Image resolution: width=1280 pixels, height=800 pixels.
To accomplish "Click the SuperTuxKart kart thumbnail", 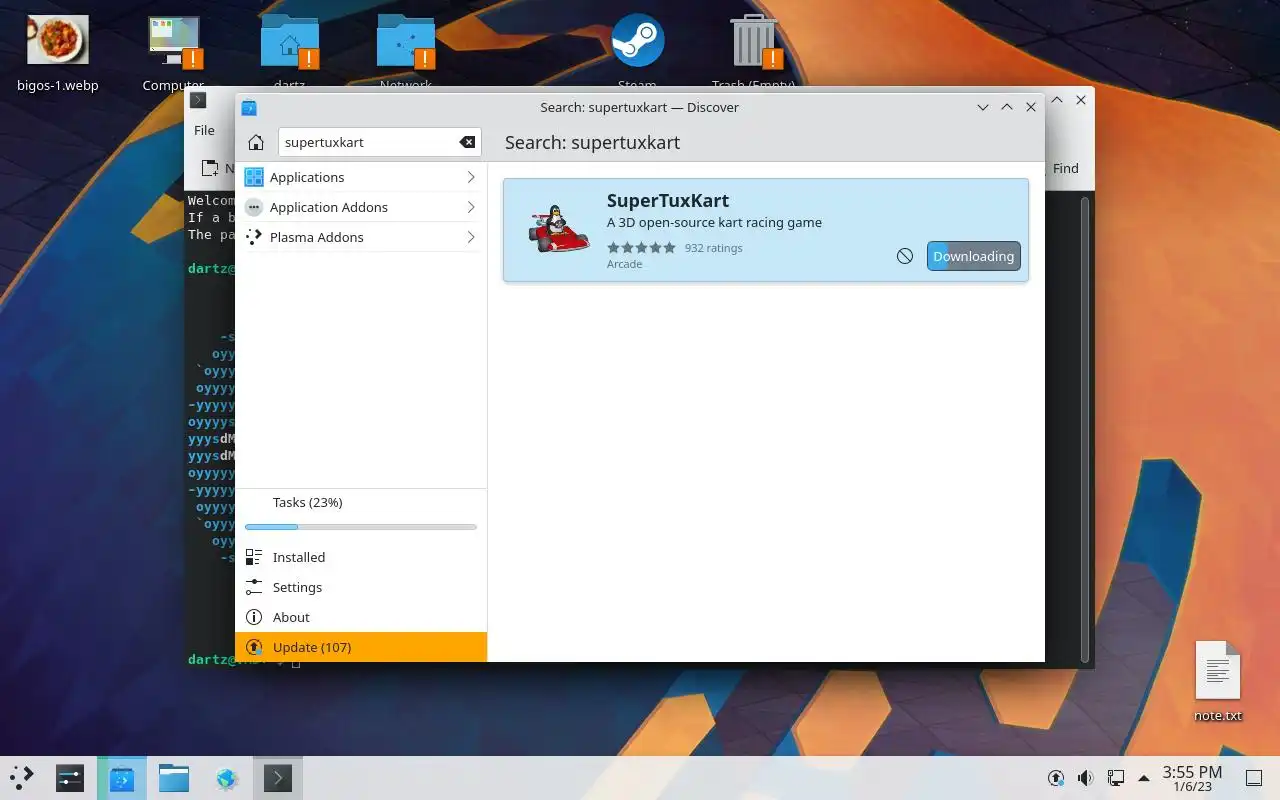I will pyautogui.click(x=558, y=229).
